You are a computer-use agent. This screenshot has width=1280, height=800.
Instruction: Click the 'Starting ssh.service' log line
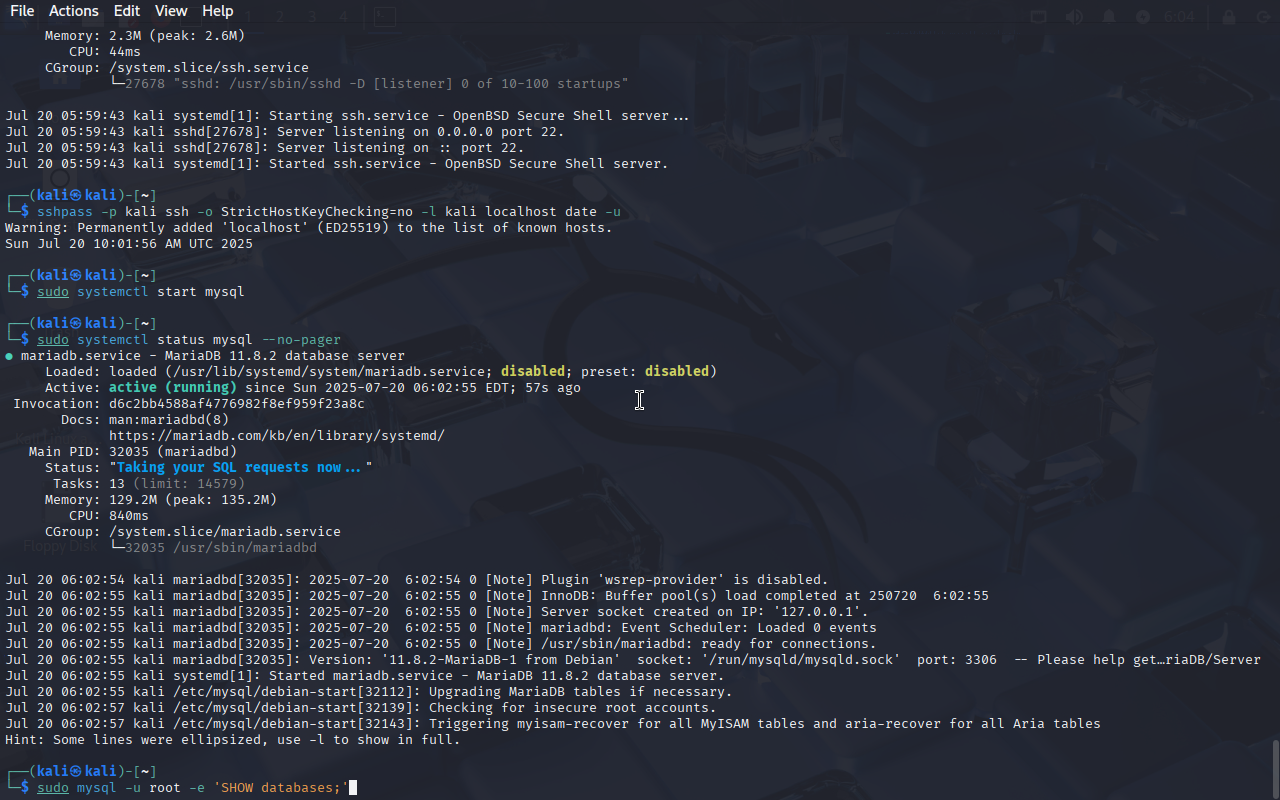(x=347, y=116)
